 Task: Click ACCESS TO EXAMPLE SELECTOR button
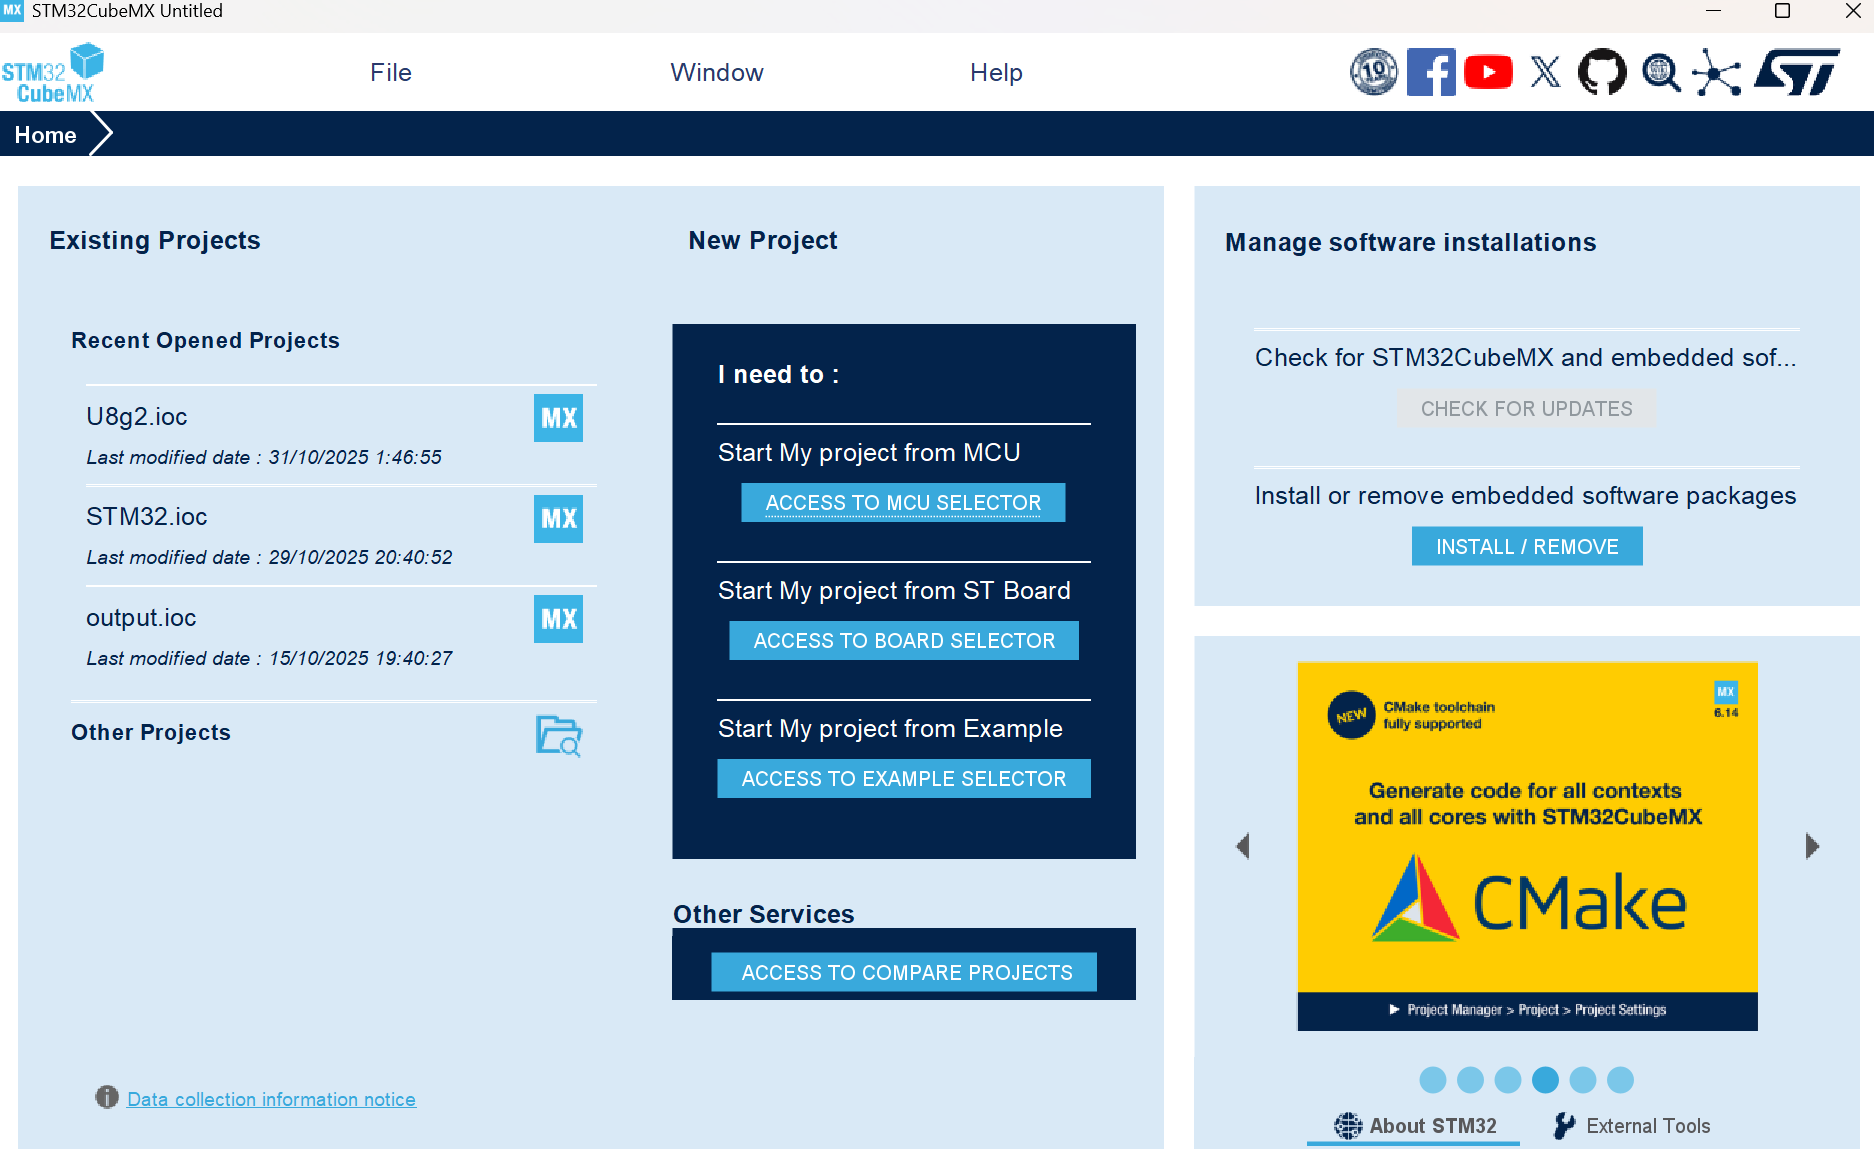click(x=904, y=779)
